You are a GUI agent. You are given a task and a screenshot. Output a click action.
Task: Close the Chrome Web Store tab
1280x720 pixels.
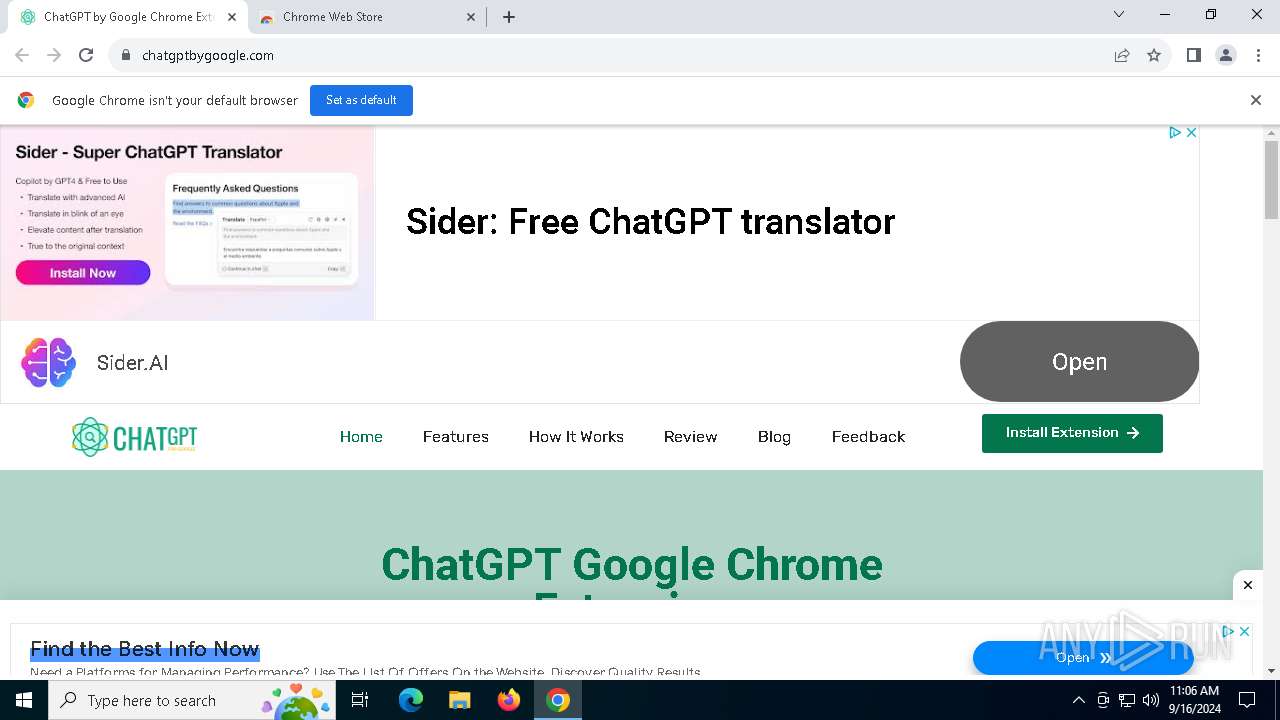(471, 17)
